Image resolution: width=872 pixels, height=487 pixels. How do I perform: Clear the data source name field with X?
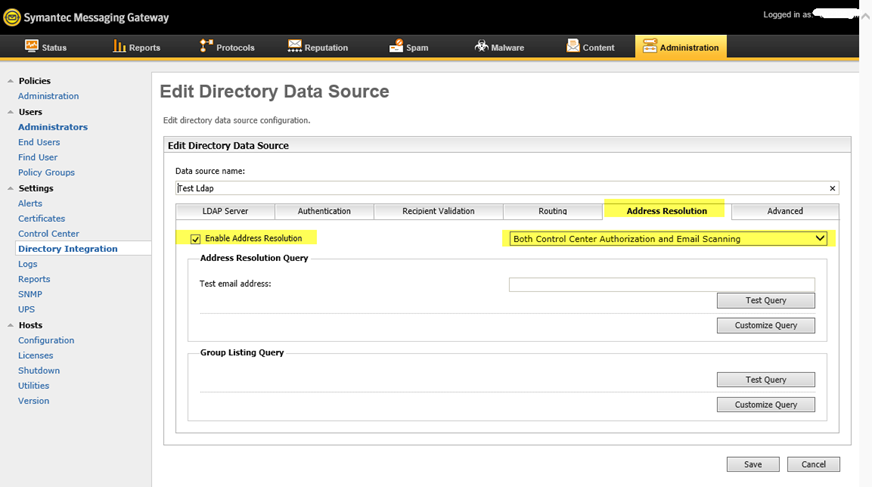pyautogui.click(x=833, y=188)
